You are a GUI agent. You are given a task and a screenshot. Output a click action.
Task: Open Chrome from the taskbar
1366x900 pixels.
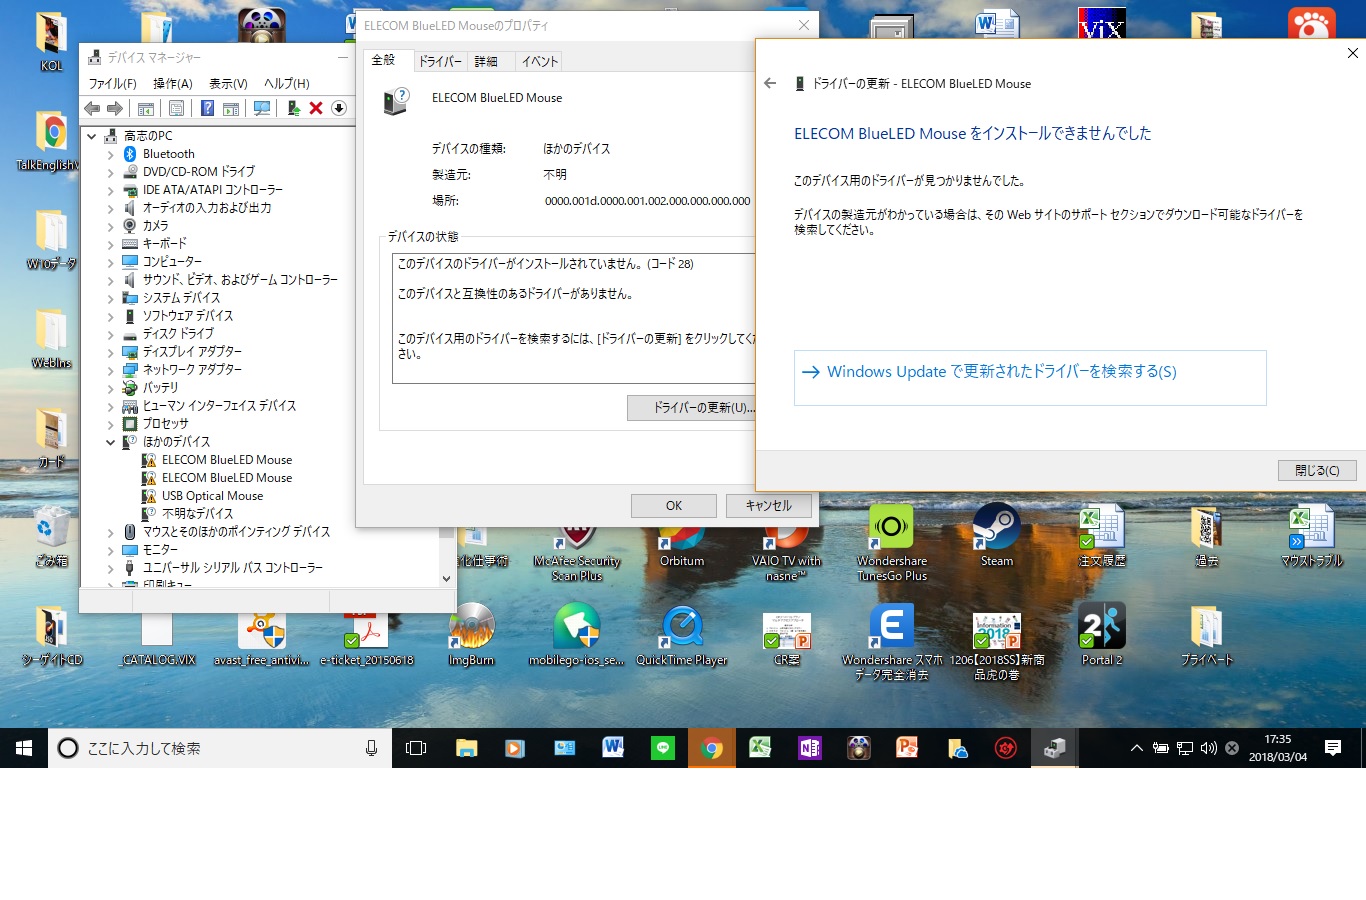click(712, 748)
